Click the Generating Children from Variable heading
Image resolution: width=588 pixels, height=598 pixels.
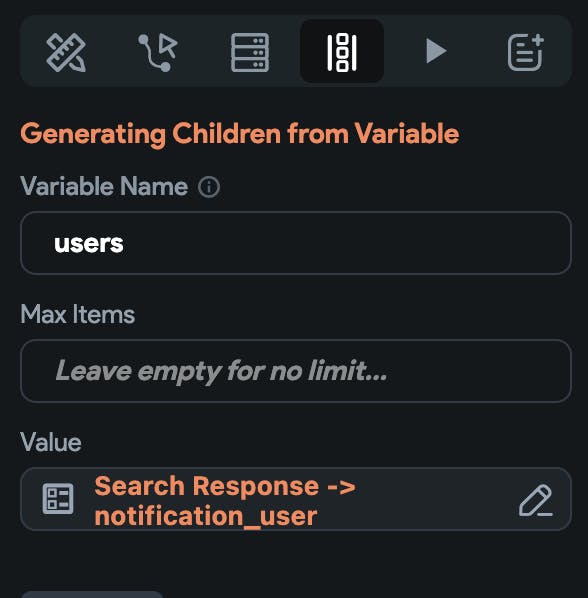[239, 134]
